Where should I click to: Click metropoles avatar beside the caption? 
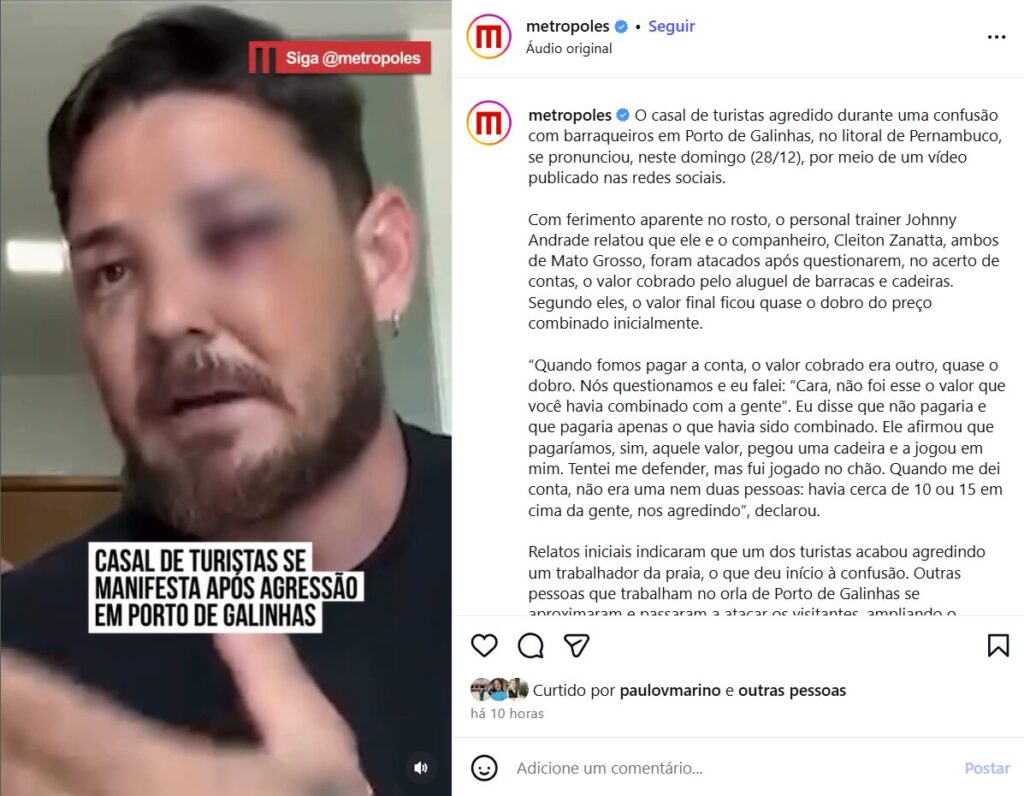(488, 123)
